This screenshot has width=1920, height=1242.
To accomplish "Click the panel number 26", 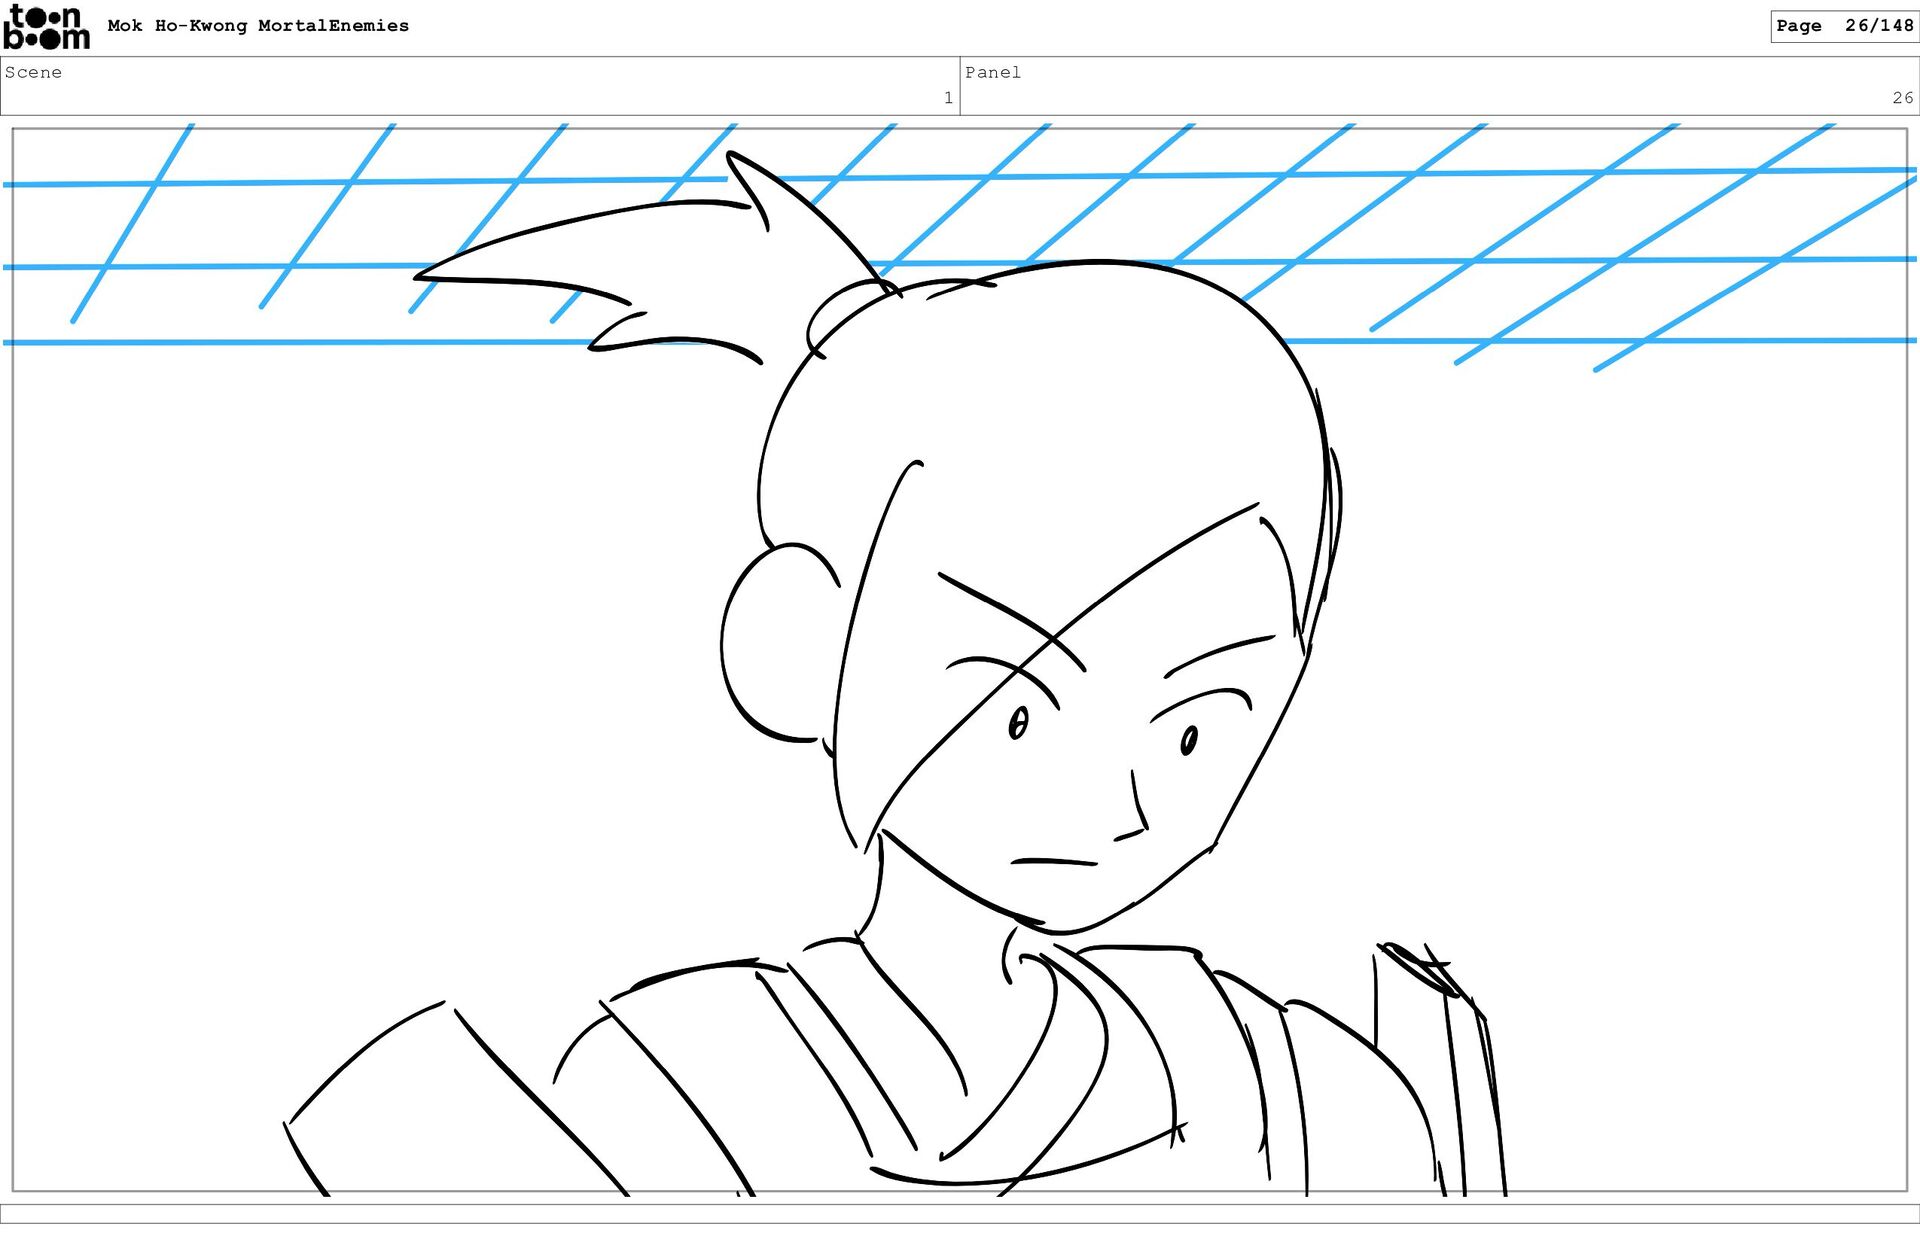I will 1901,98.
